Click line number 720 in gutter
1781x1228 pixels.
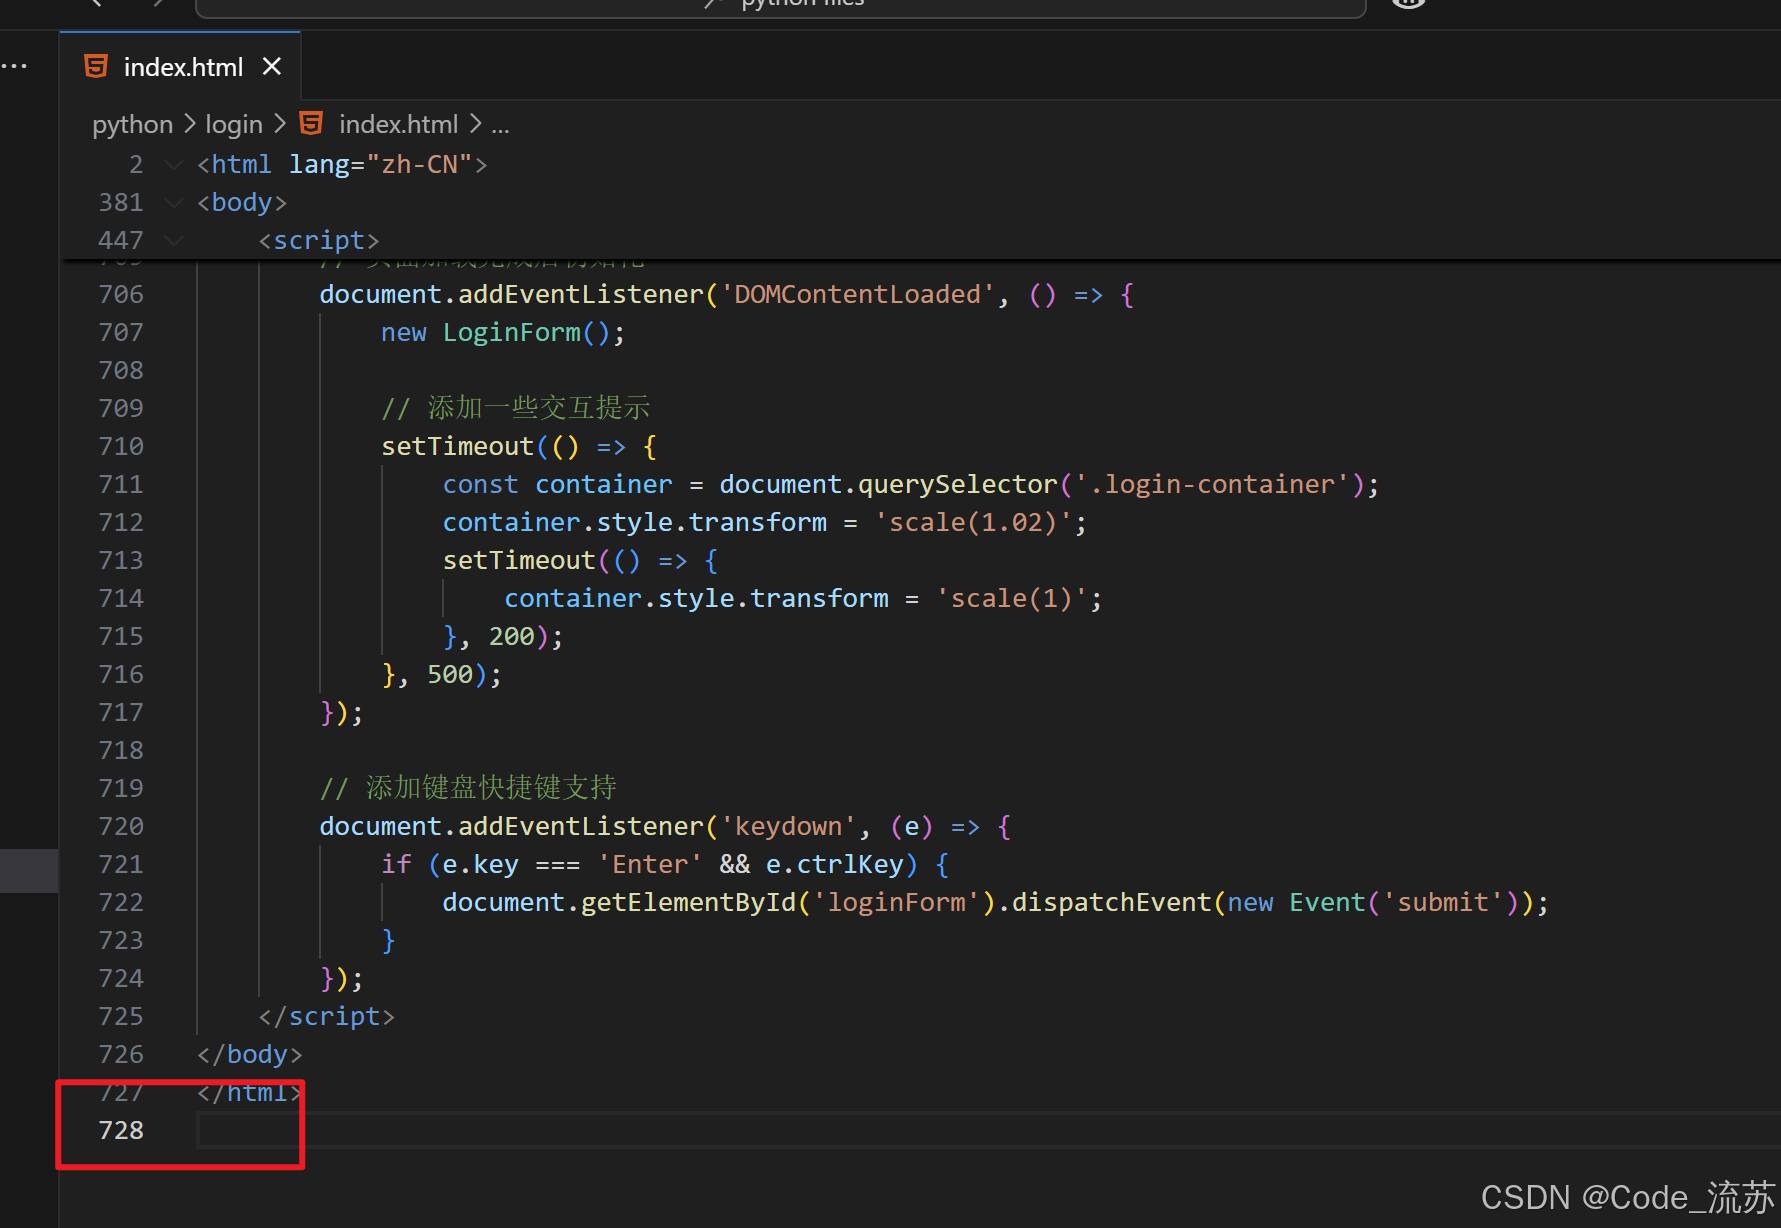pos(121,826)
